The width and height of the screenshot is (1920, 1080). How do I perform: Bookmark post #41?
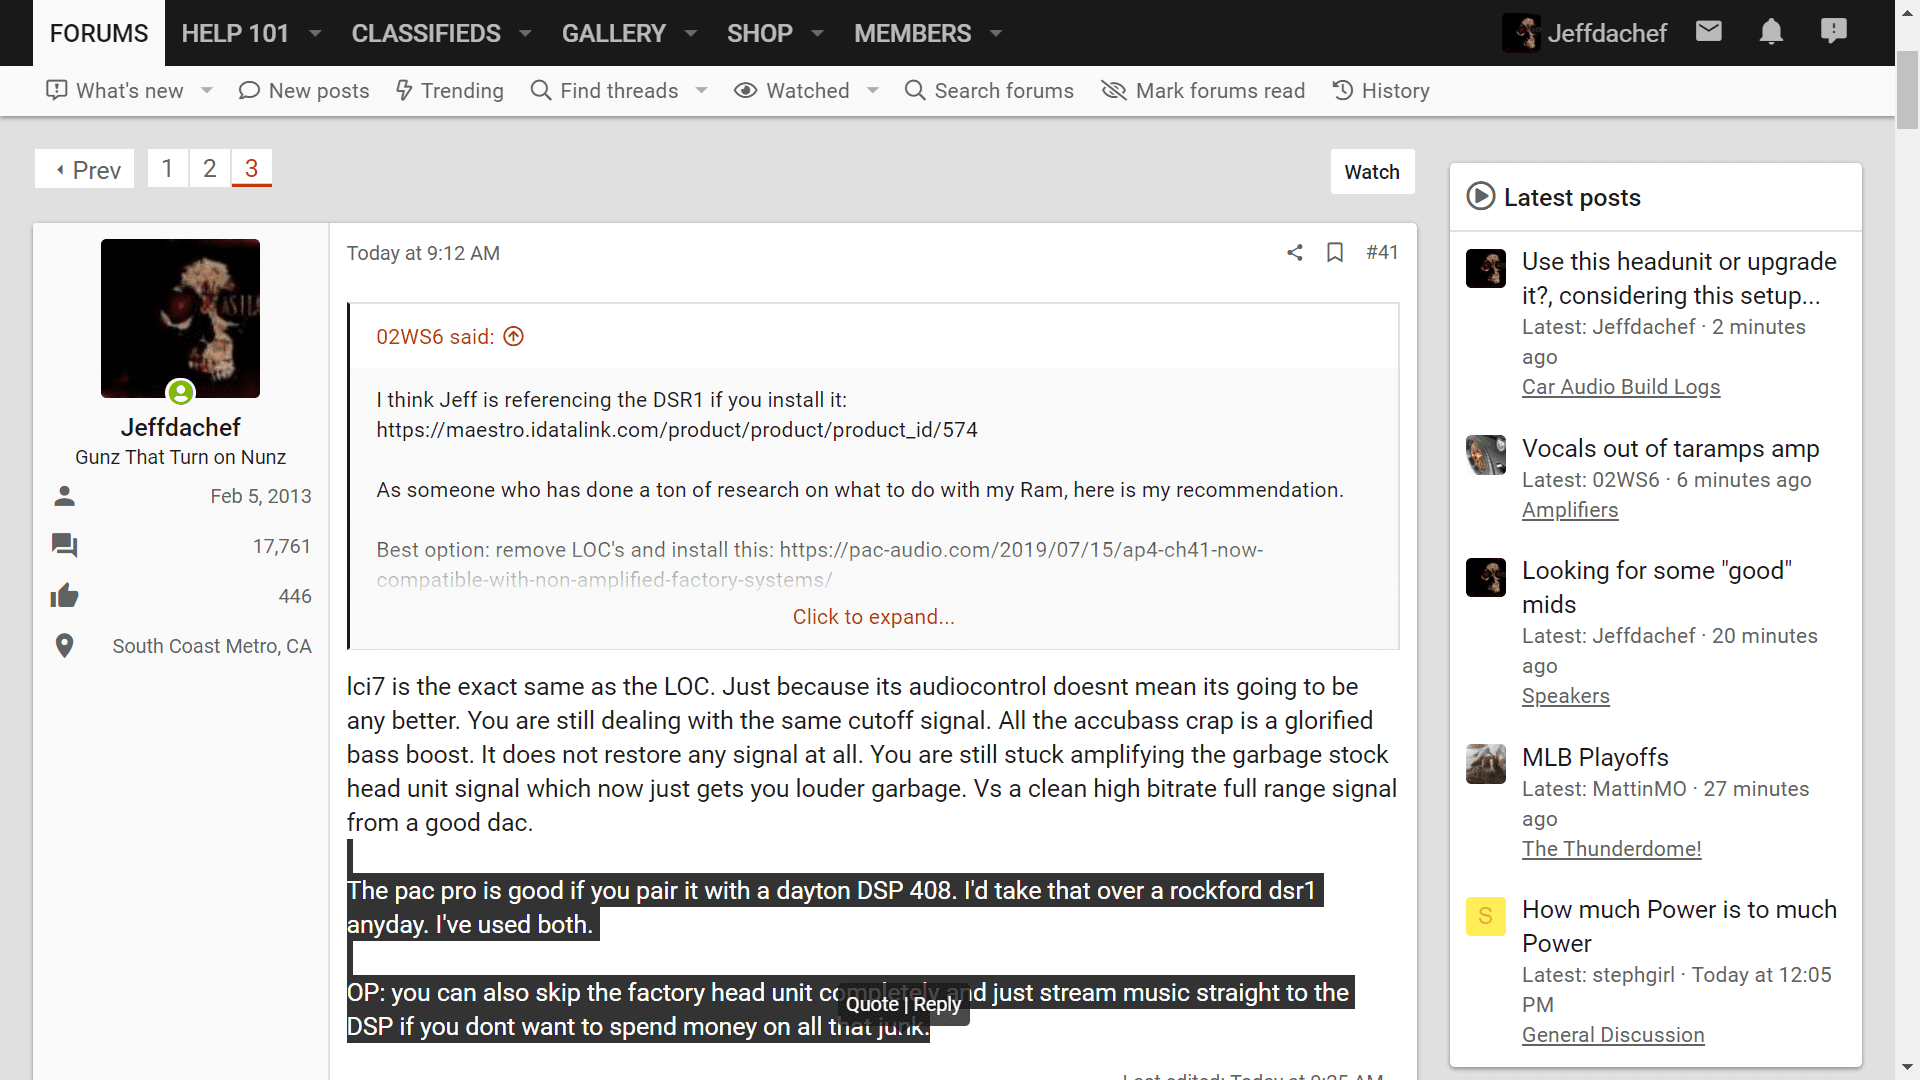point(1335,252)
